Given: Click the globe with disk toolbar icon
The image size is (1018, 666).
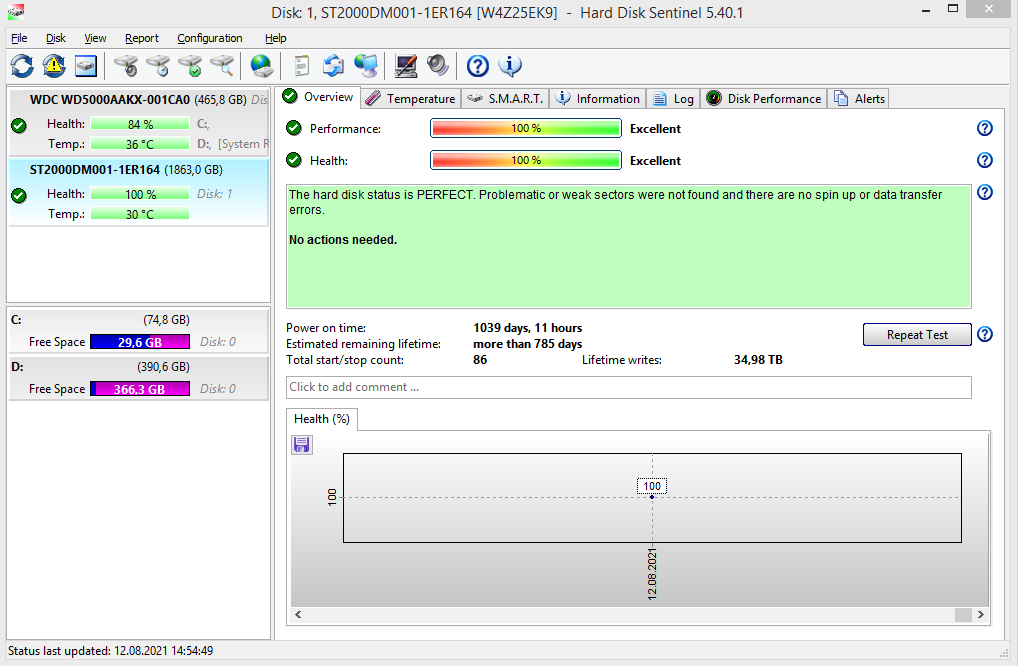Looking at the screenshot, I should [x=262, y=66].
